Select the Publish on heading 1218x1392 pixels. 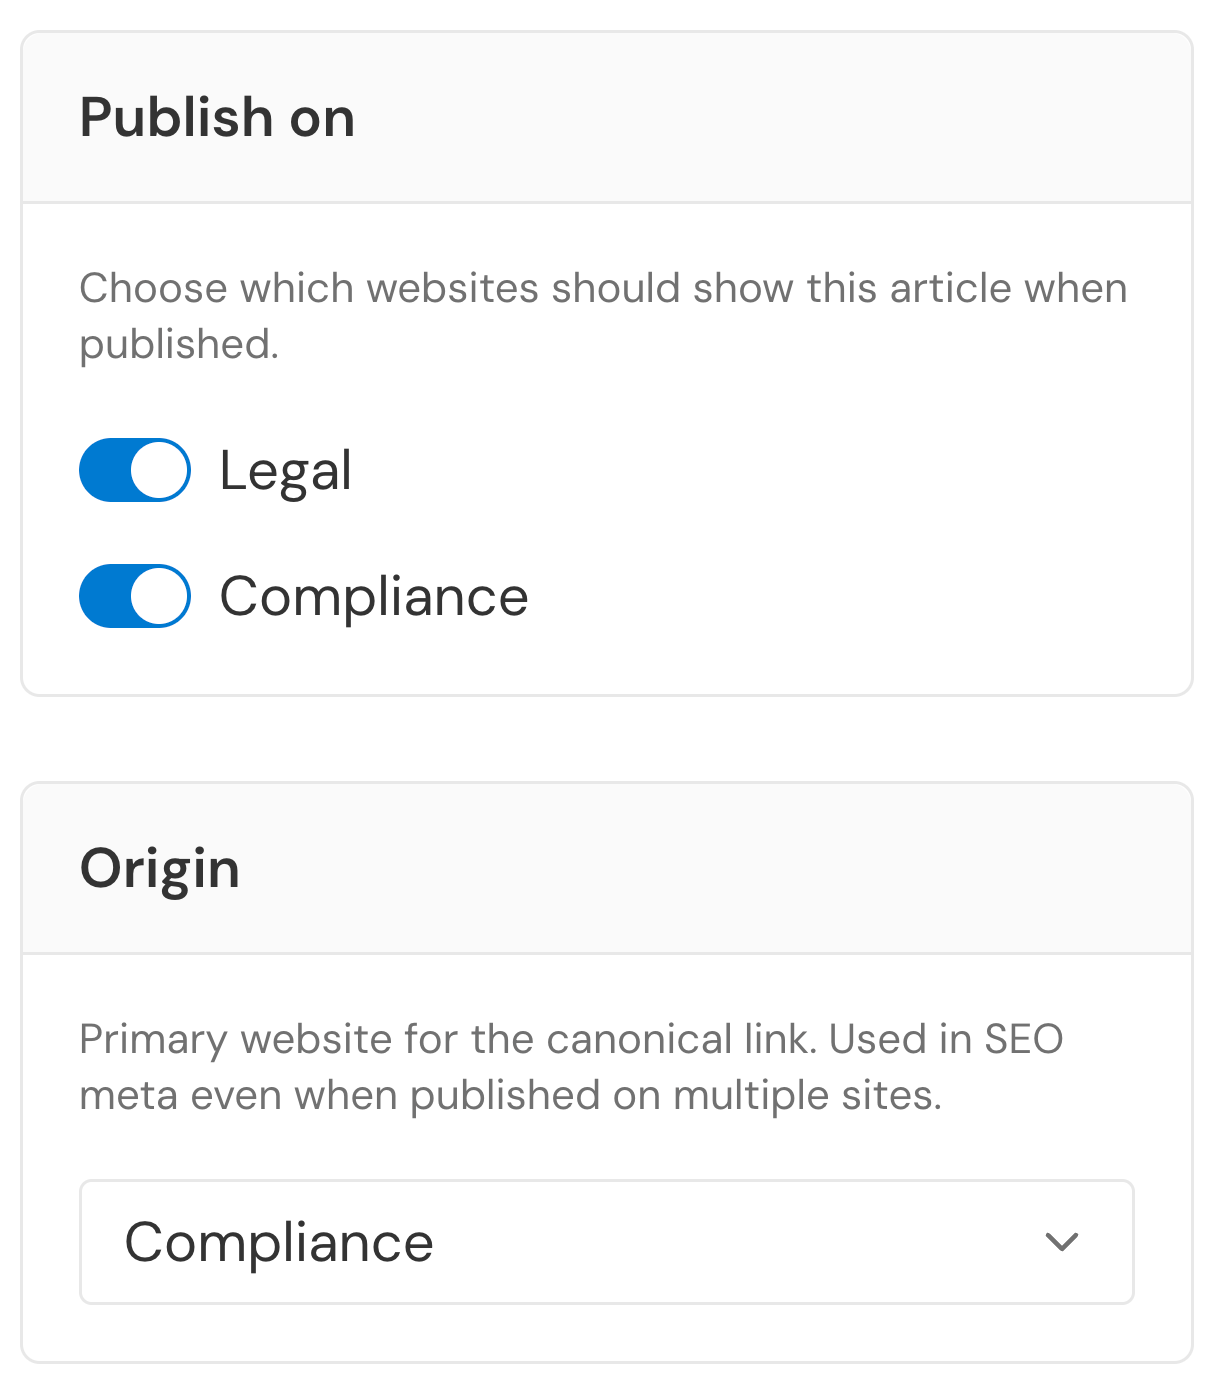[x=217, y=117]
